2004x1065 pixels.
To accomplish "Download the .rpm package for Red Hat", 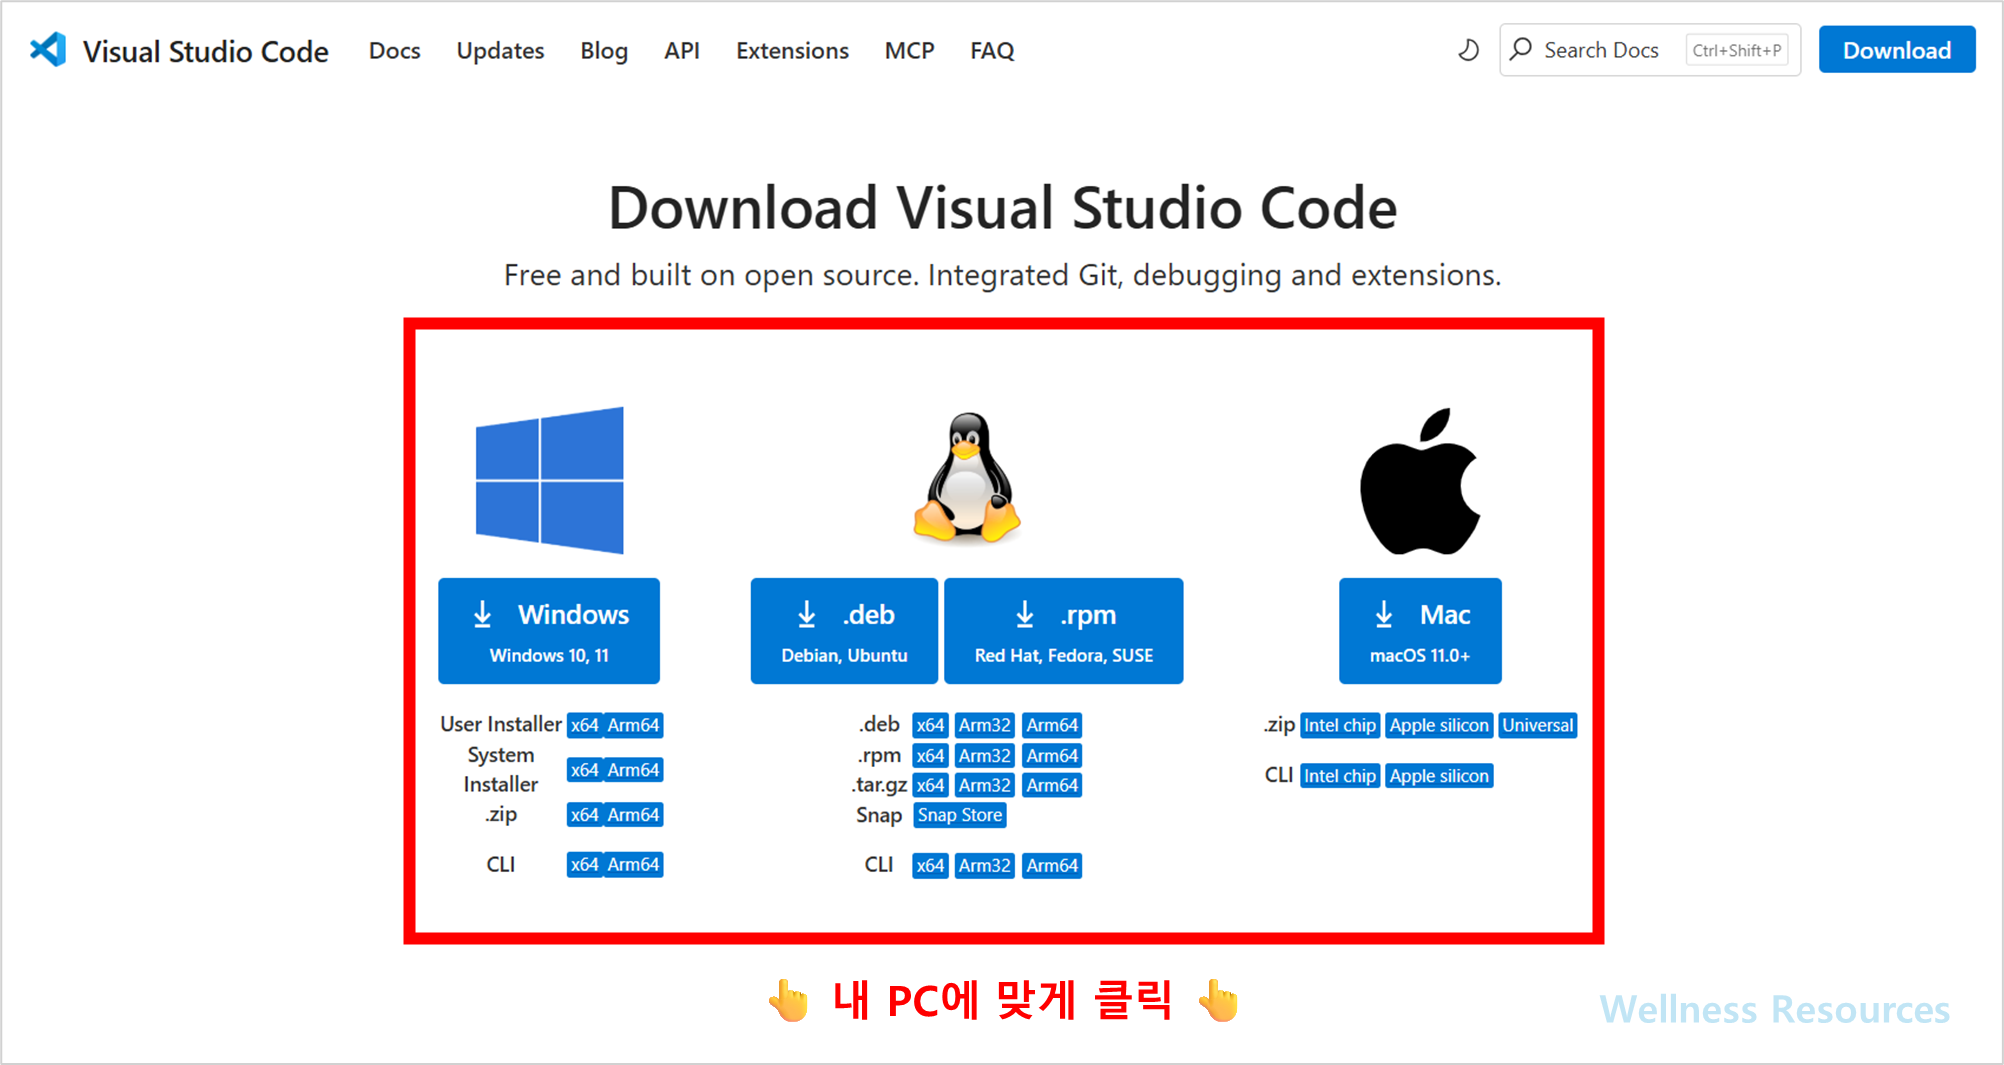I will click(1064, 631).
